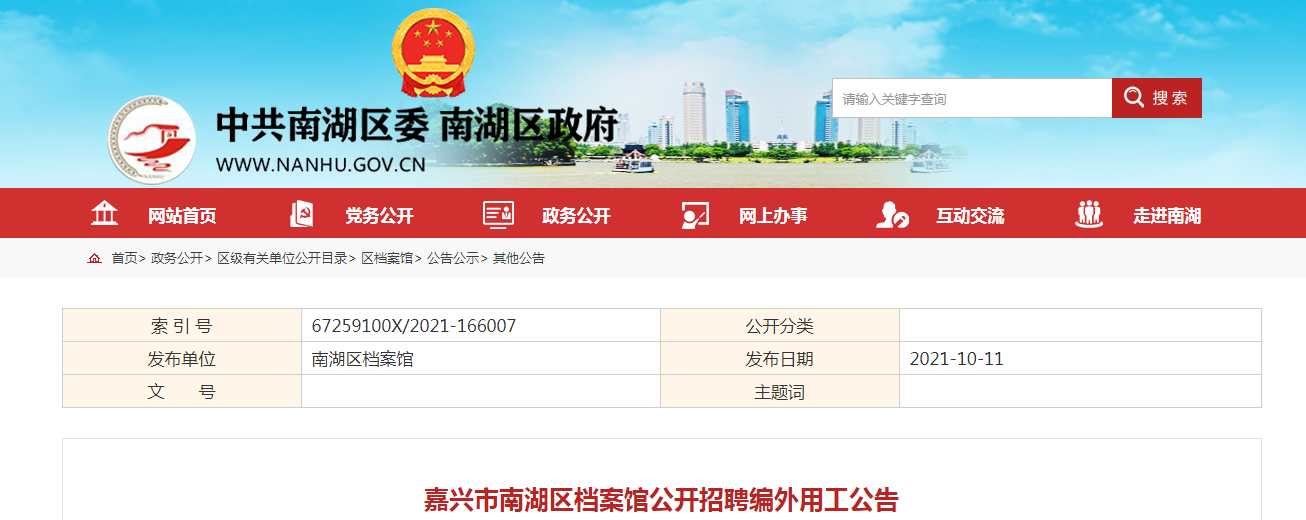Image resolution: width=1306 pixels, height=520 pixels.
Task: Click 区档案馆 breadcrumb link
Action: point(387,258)
